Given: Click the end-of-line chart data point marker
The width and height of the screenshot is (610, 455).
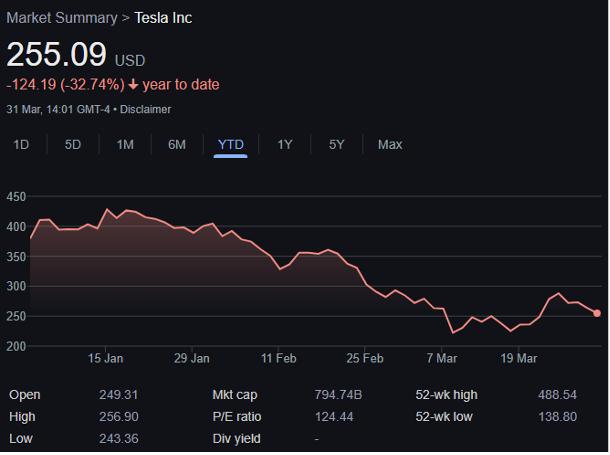Looking at the screenshot, I should pyautogui.click(x=597, y=313).
